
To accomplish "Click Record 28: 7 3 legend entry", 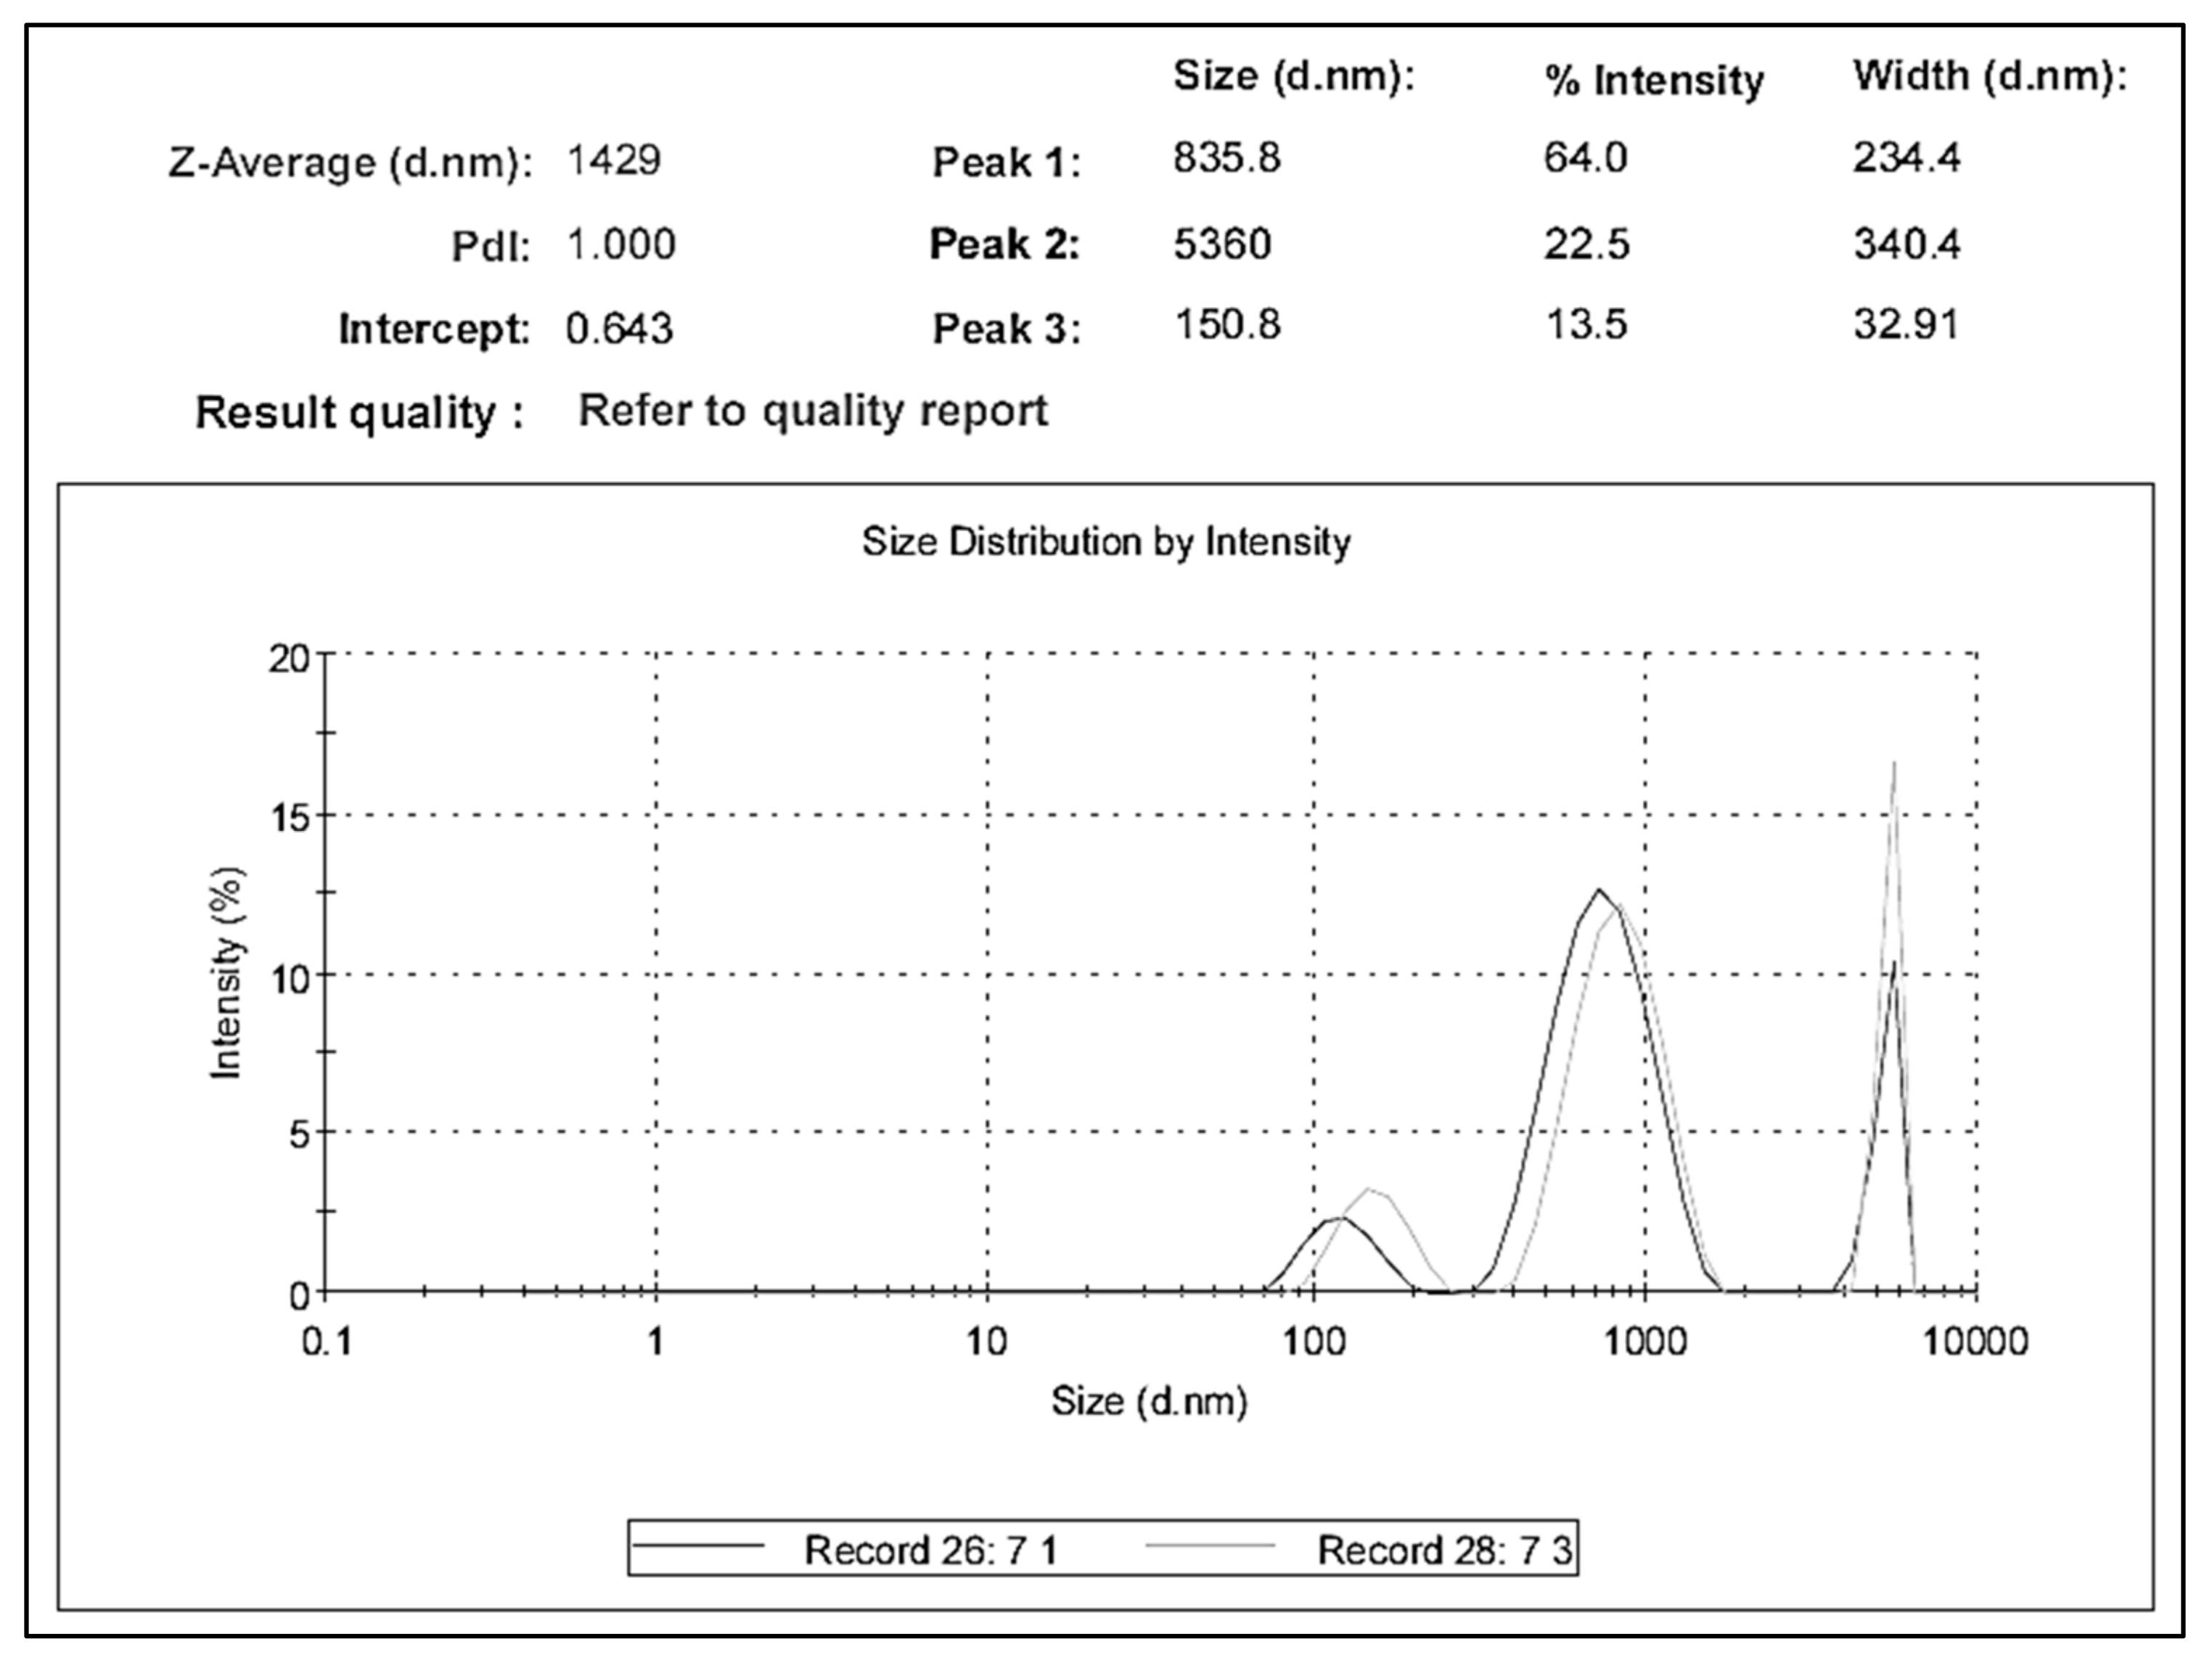I will tap(1444, 1551).
